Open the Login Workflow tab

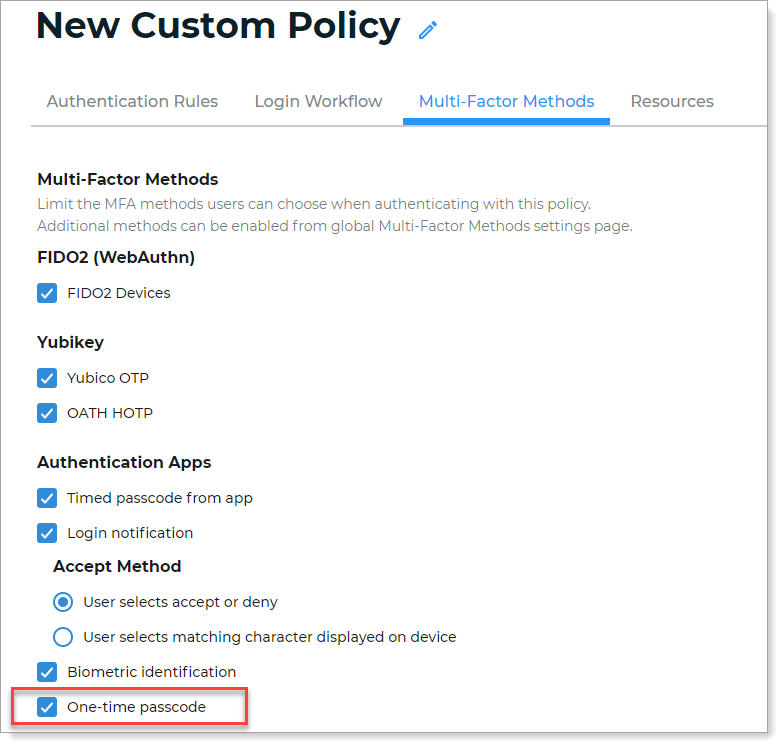click(x=318, y=101)
